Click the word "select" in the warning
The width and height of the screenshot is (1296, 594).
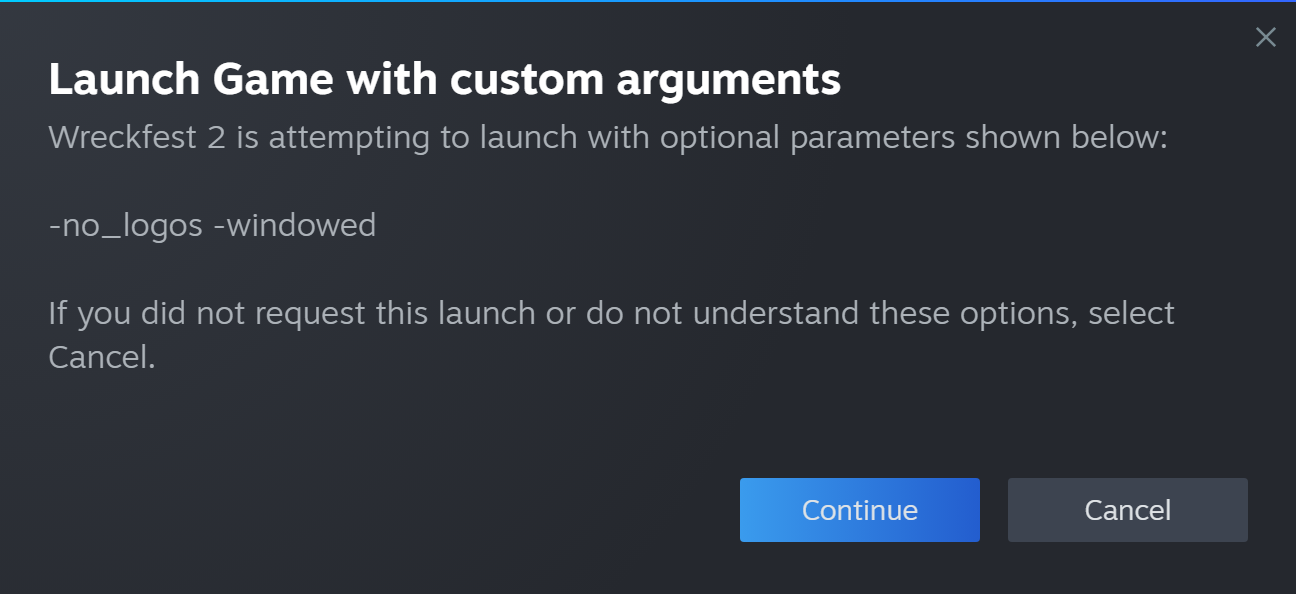pos(1131,313)
